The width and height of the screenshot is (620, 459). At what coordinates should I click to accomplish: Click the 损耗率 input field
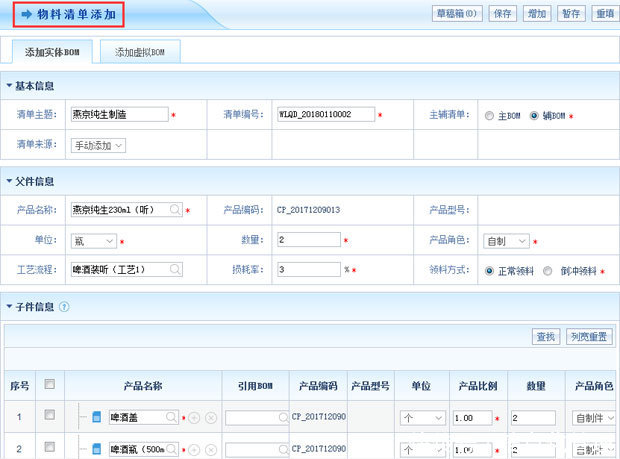point(309,269)
